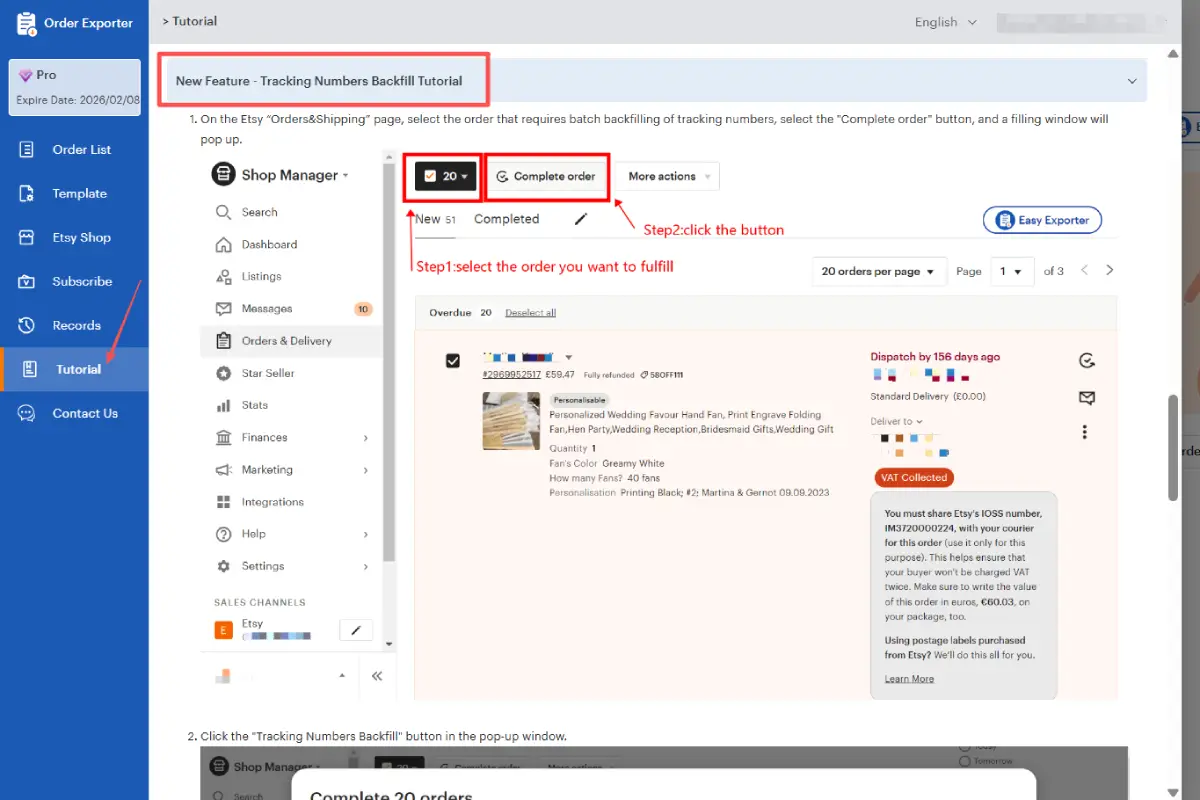Screen dimensions: 1200x800
Task: Click the New Feature tutorial header title
Action: pyautogui.click(x=319, y=81)
